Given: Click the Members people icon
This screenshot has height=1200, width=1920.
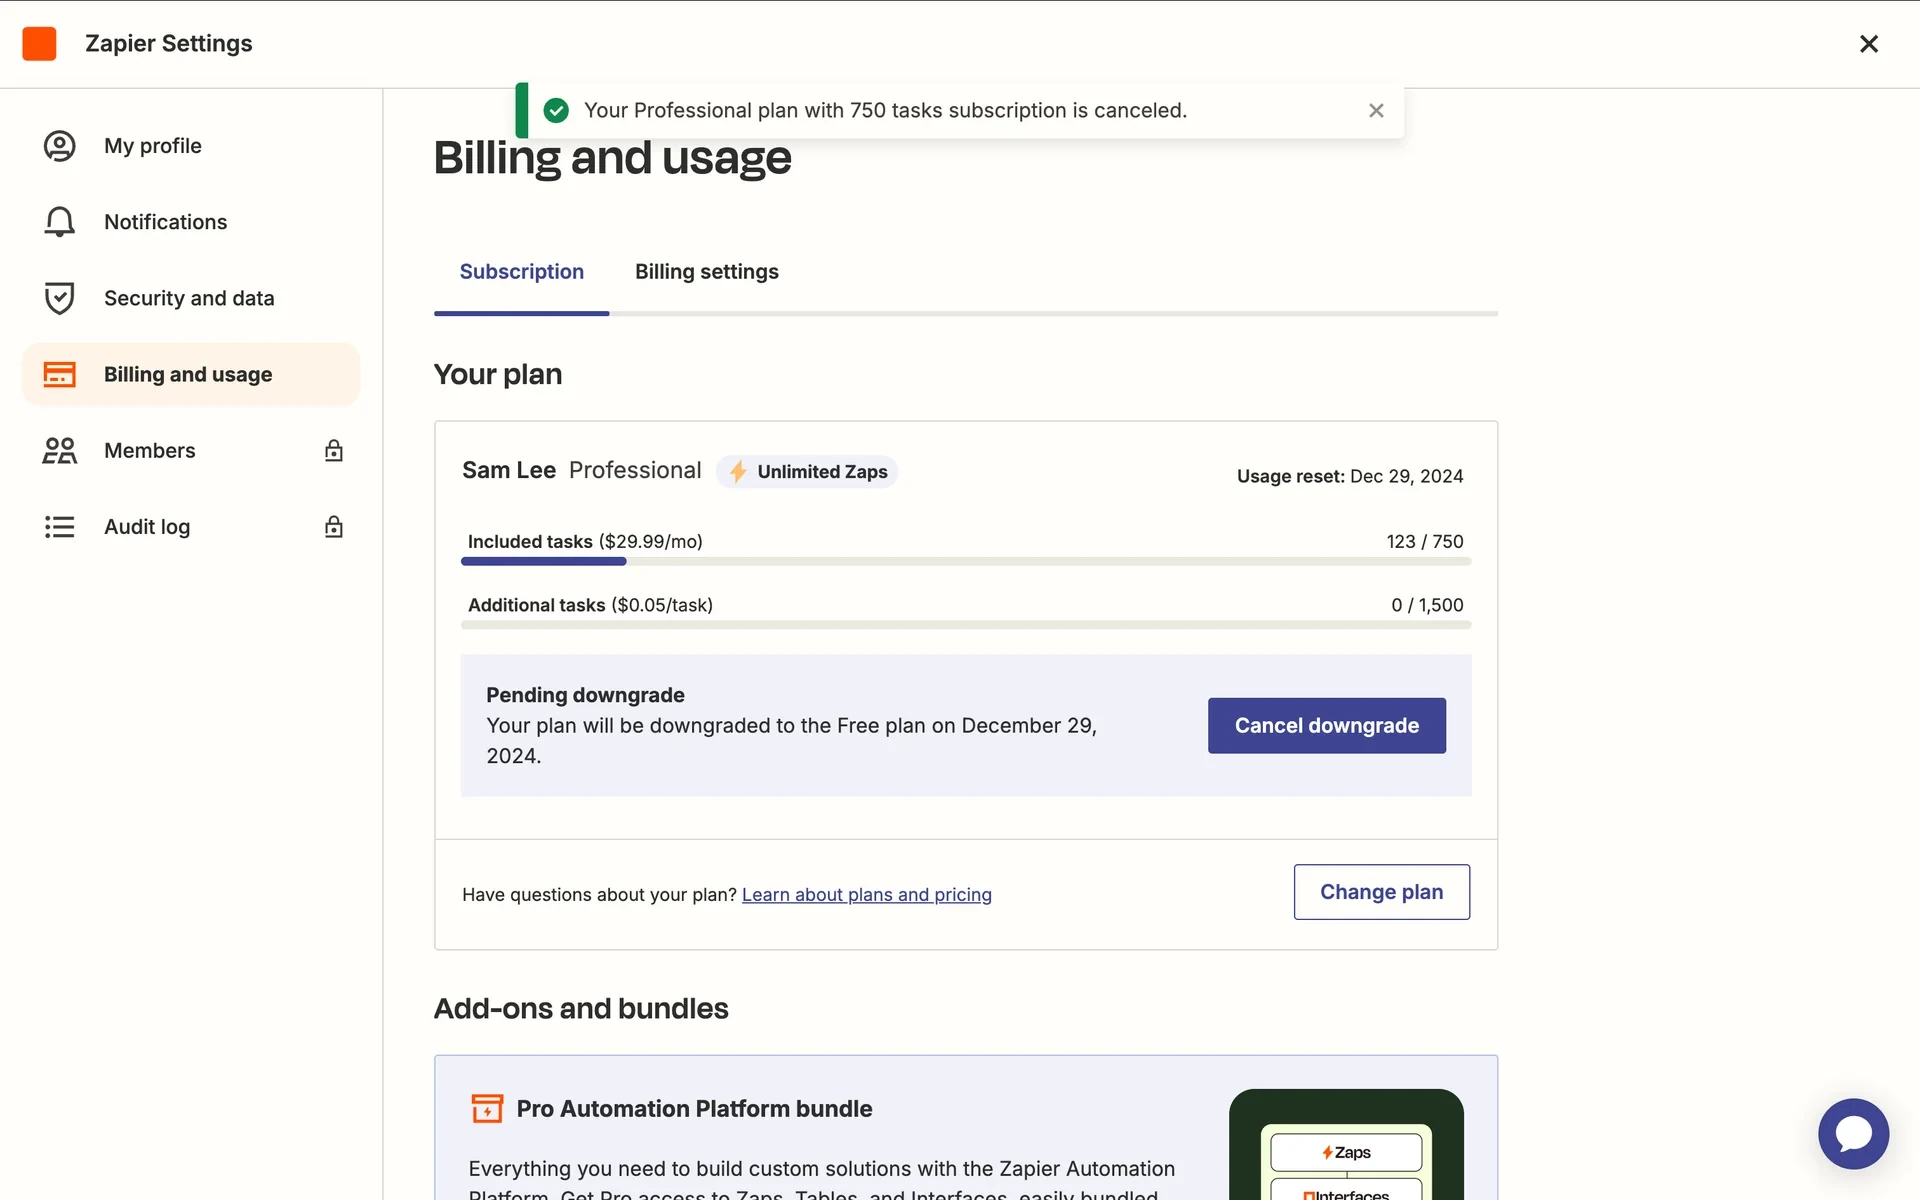Looking at the screenshot, I should [x=60, y=450].
